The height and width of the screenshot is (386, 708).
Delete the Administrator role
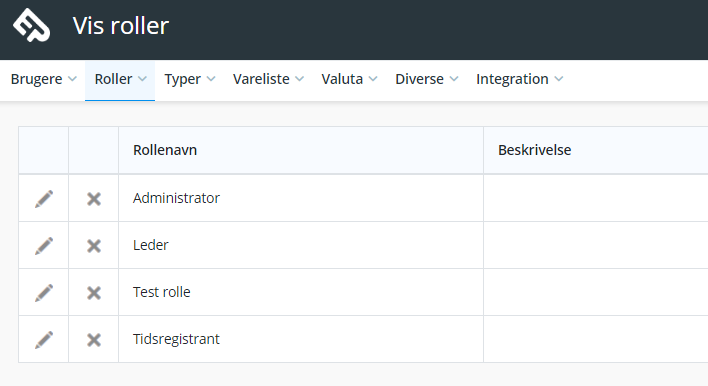94,199
